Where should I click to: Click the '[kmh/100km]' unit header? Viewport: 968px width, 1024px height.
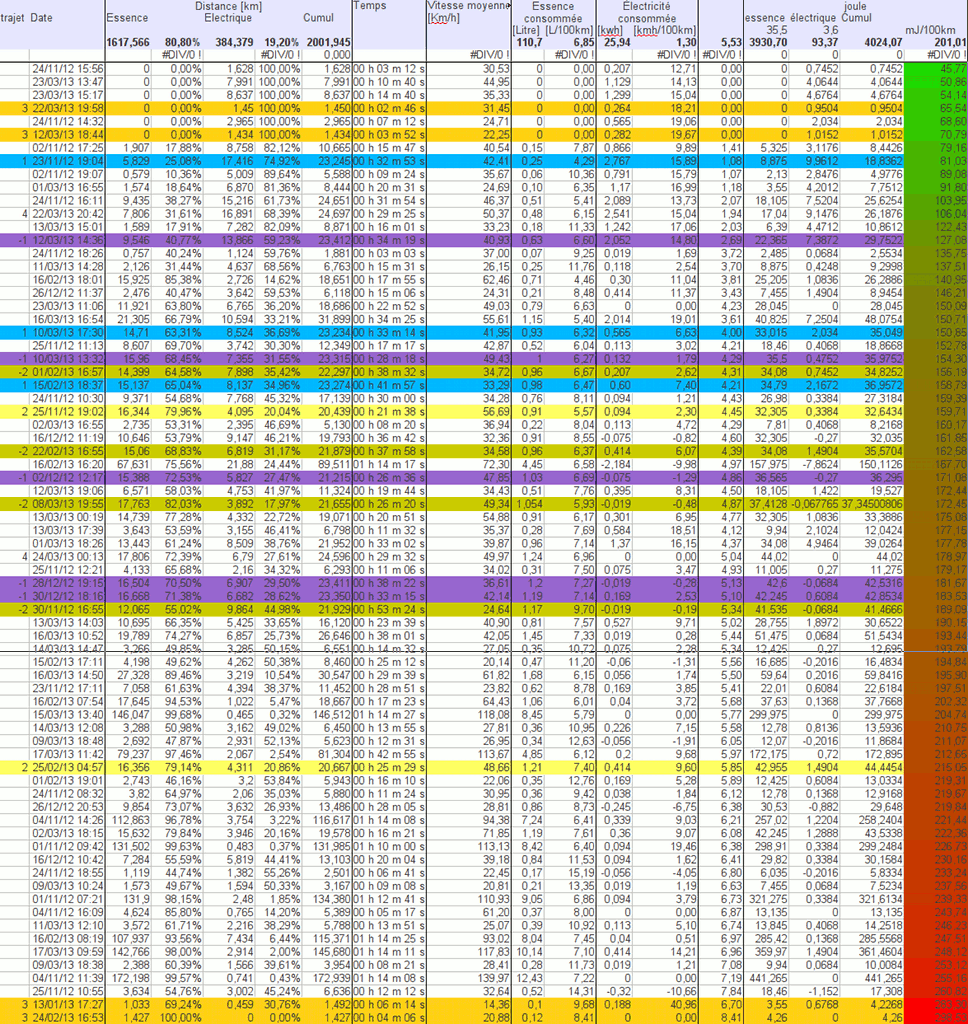665,30
